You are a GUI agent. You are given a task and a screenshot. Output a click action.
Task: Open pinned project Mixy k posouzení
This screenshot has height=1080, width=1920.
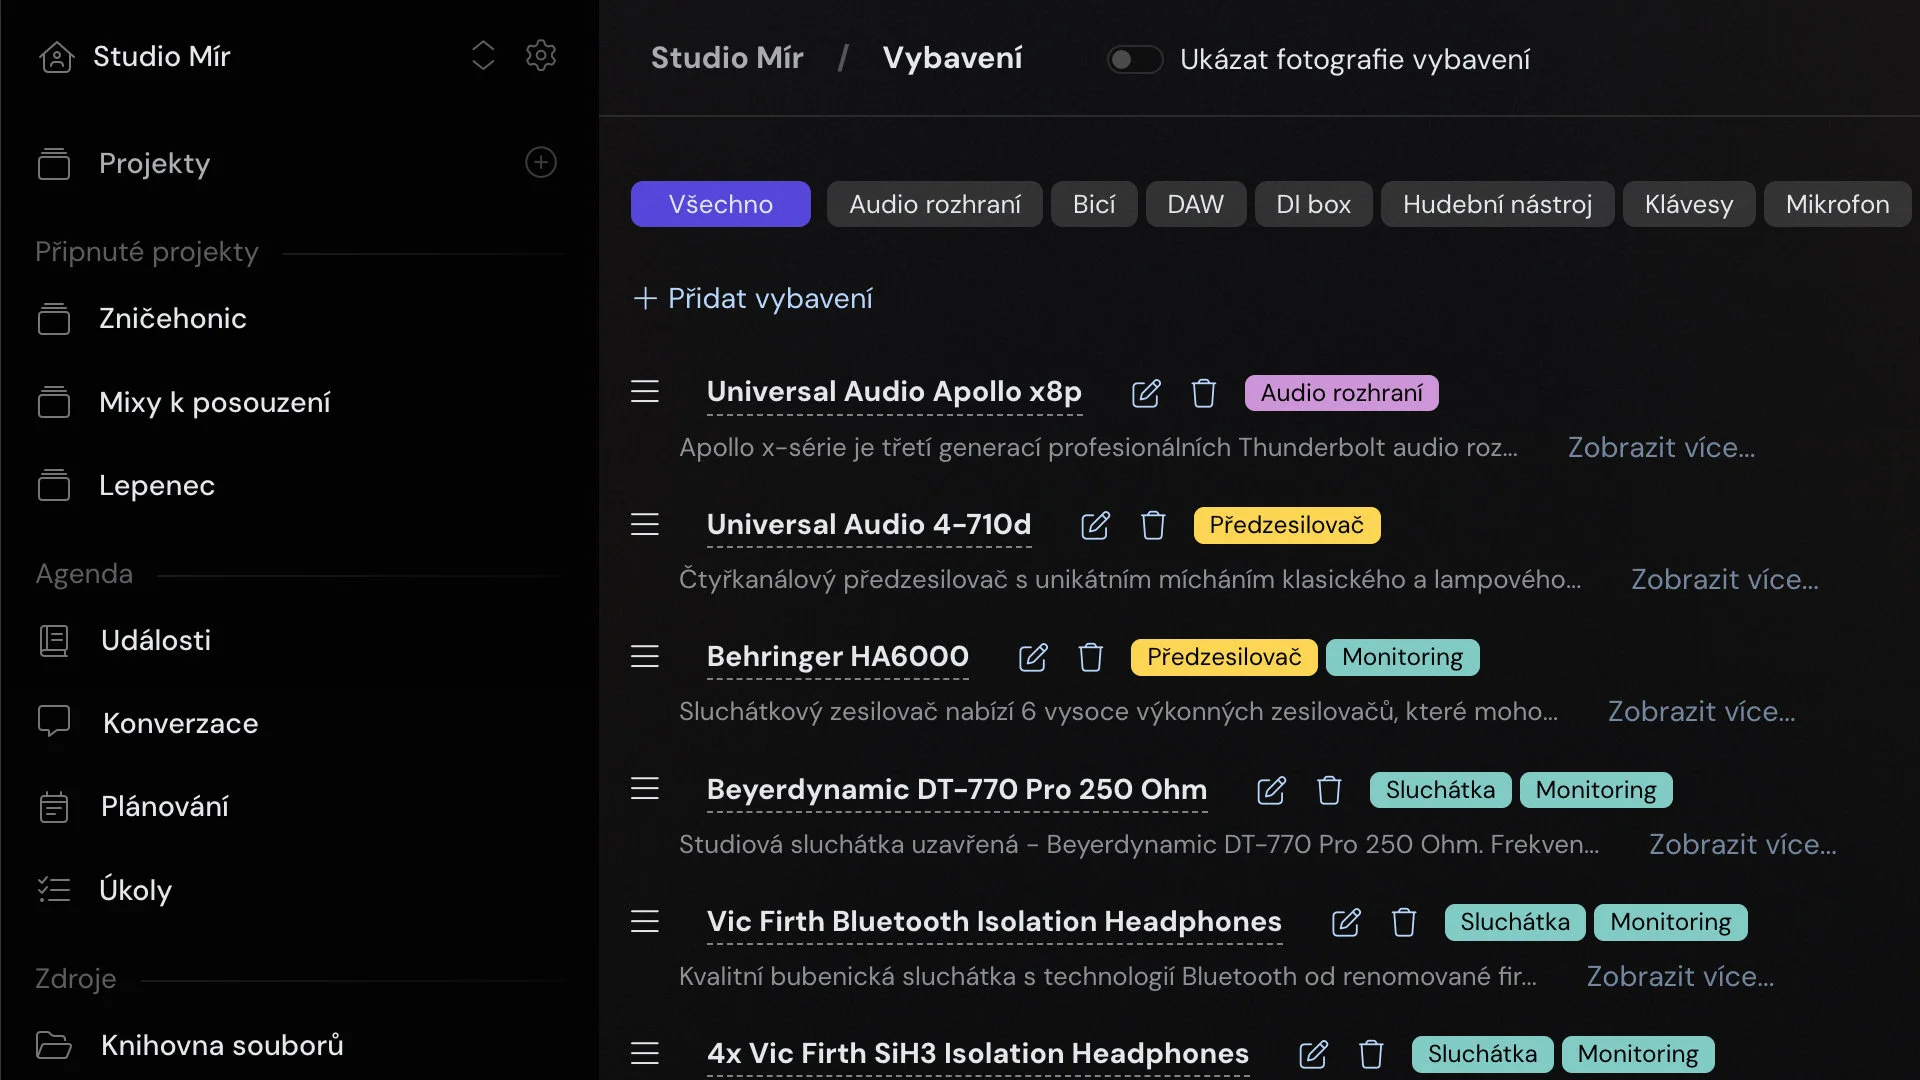coord(214,402)
